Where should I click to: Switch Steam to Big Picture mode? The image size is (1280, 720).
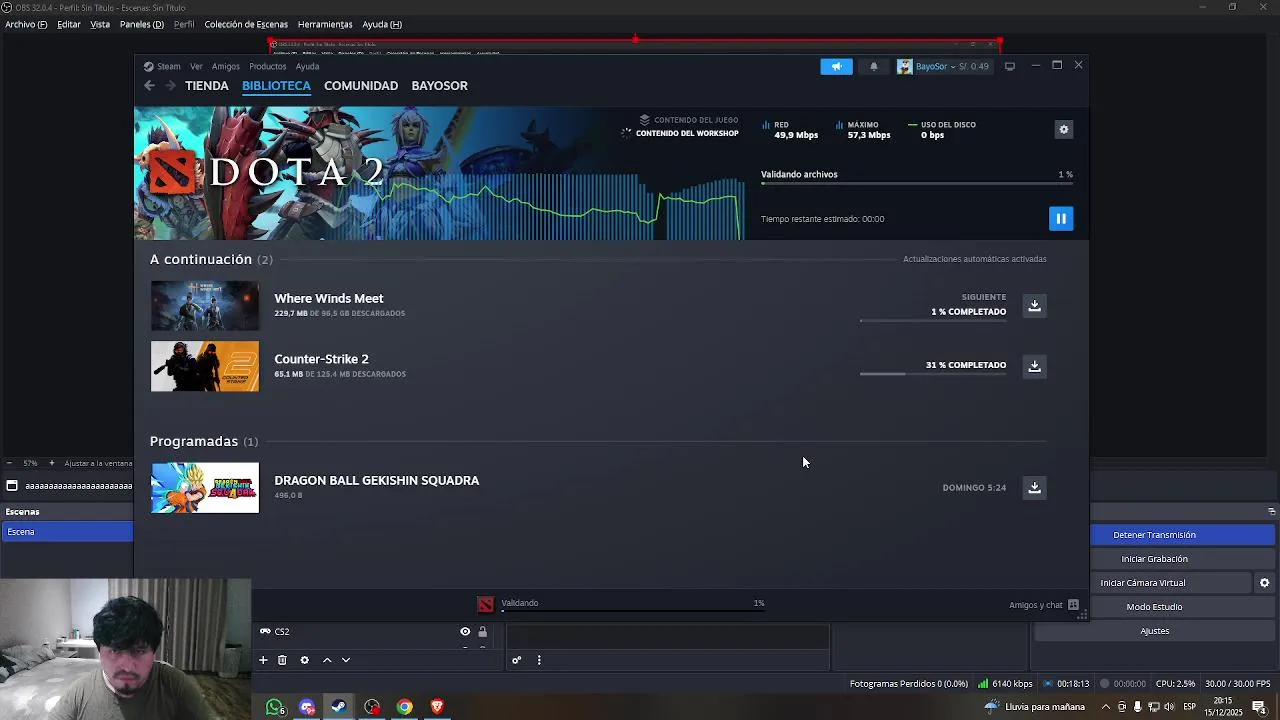pyautogui.click(x=1010, y=66)
